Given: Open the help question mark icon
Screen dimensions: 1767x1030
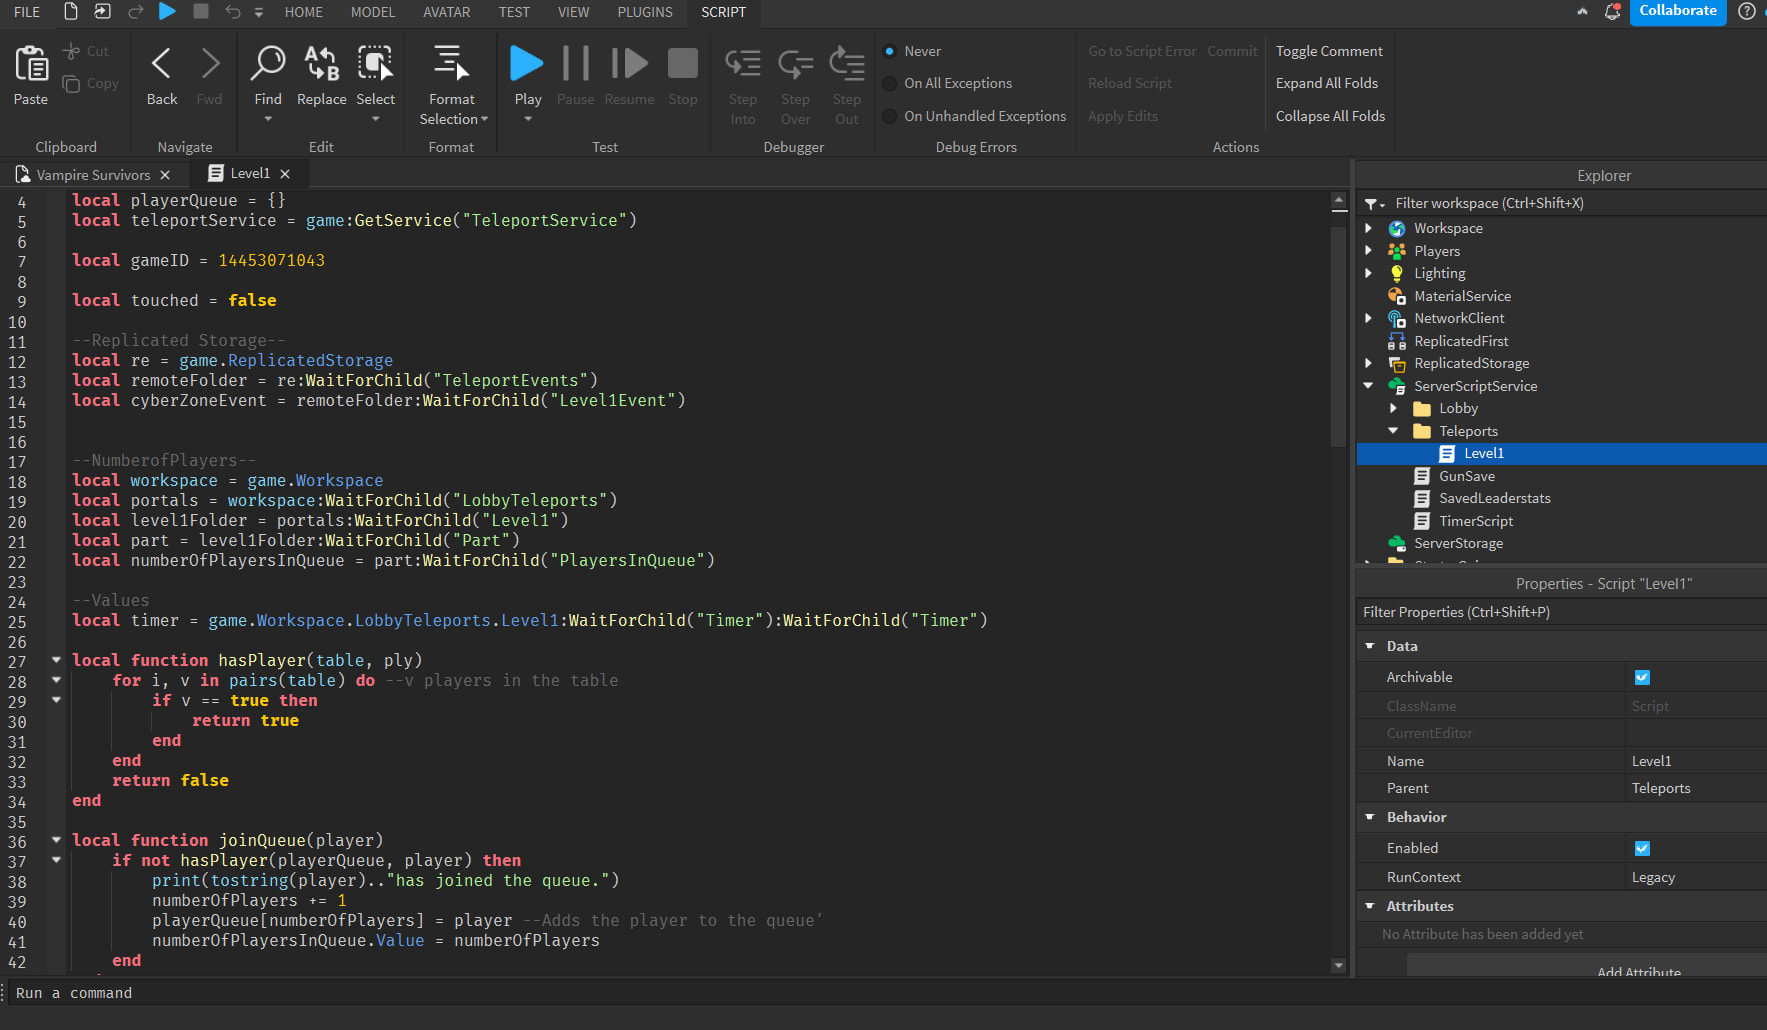Looking at the screenshot, I should tap(1747, 11).
